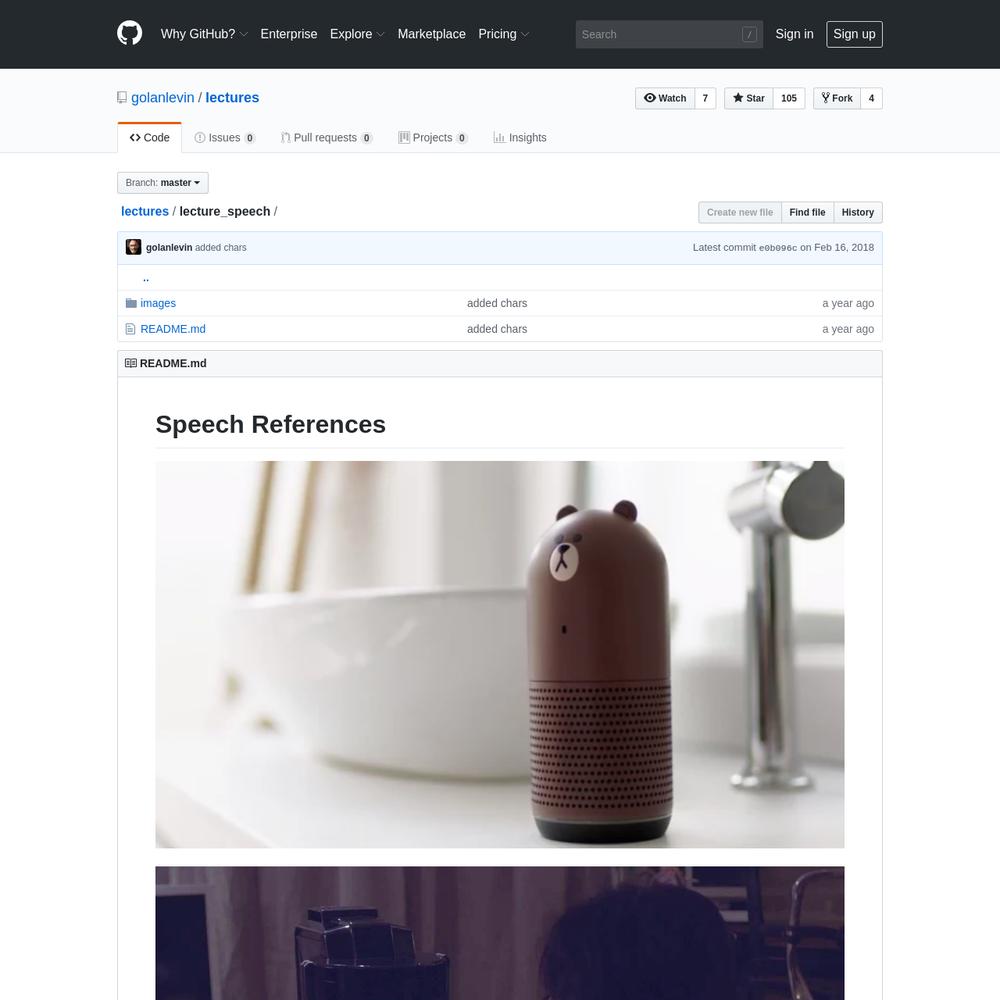Open the images folder link
This screenshot has height=1000, width=1000.
tap(158, 303)
